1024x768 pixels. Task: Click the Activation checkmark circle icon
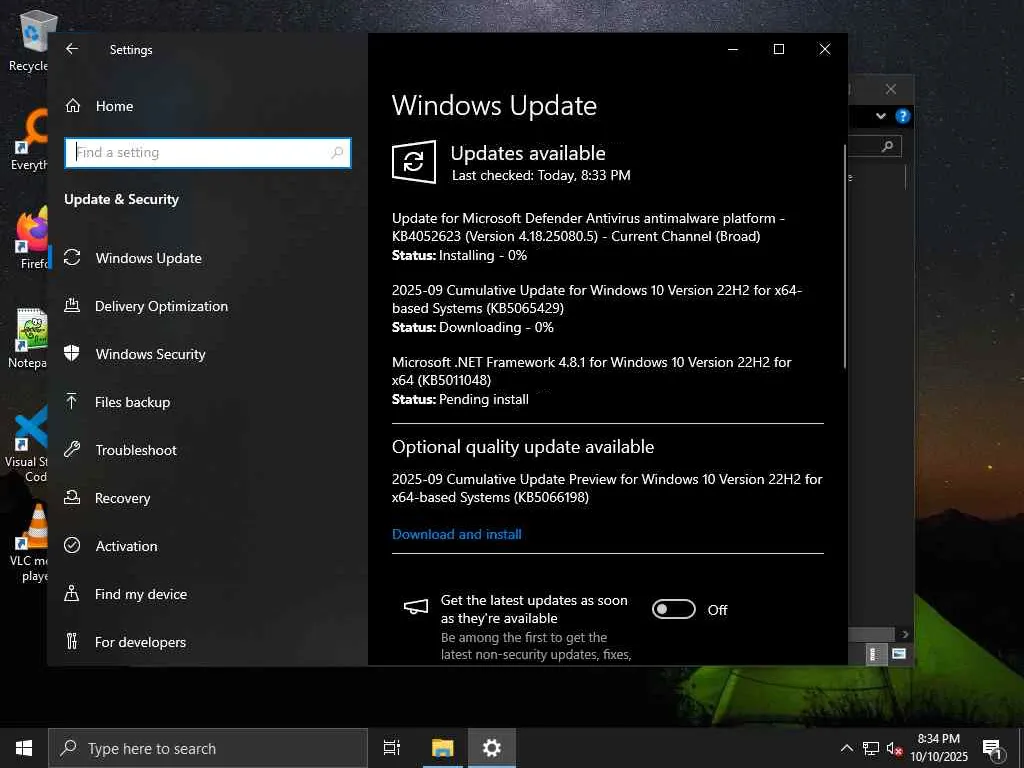point(72,545)
